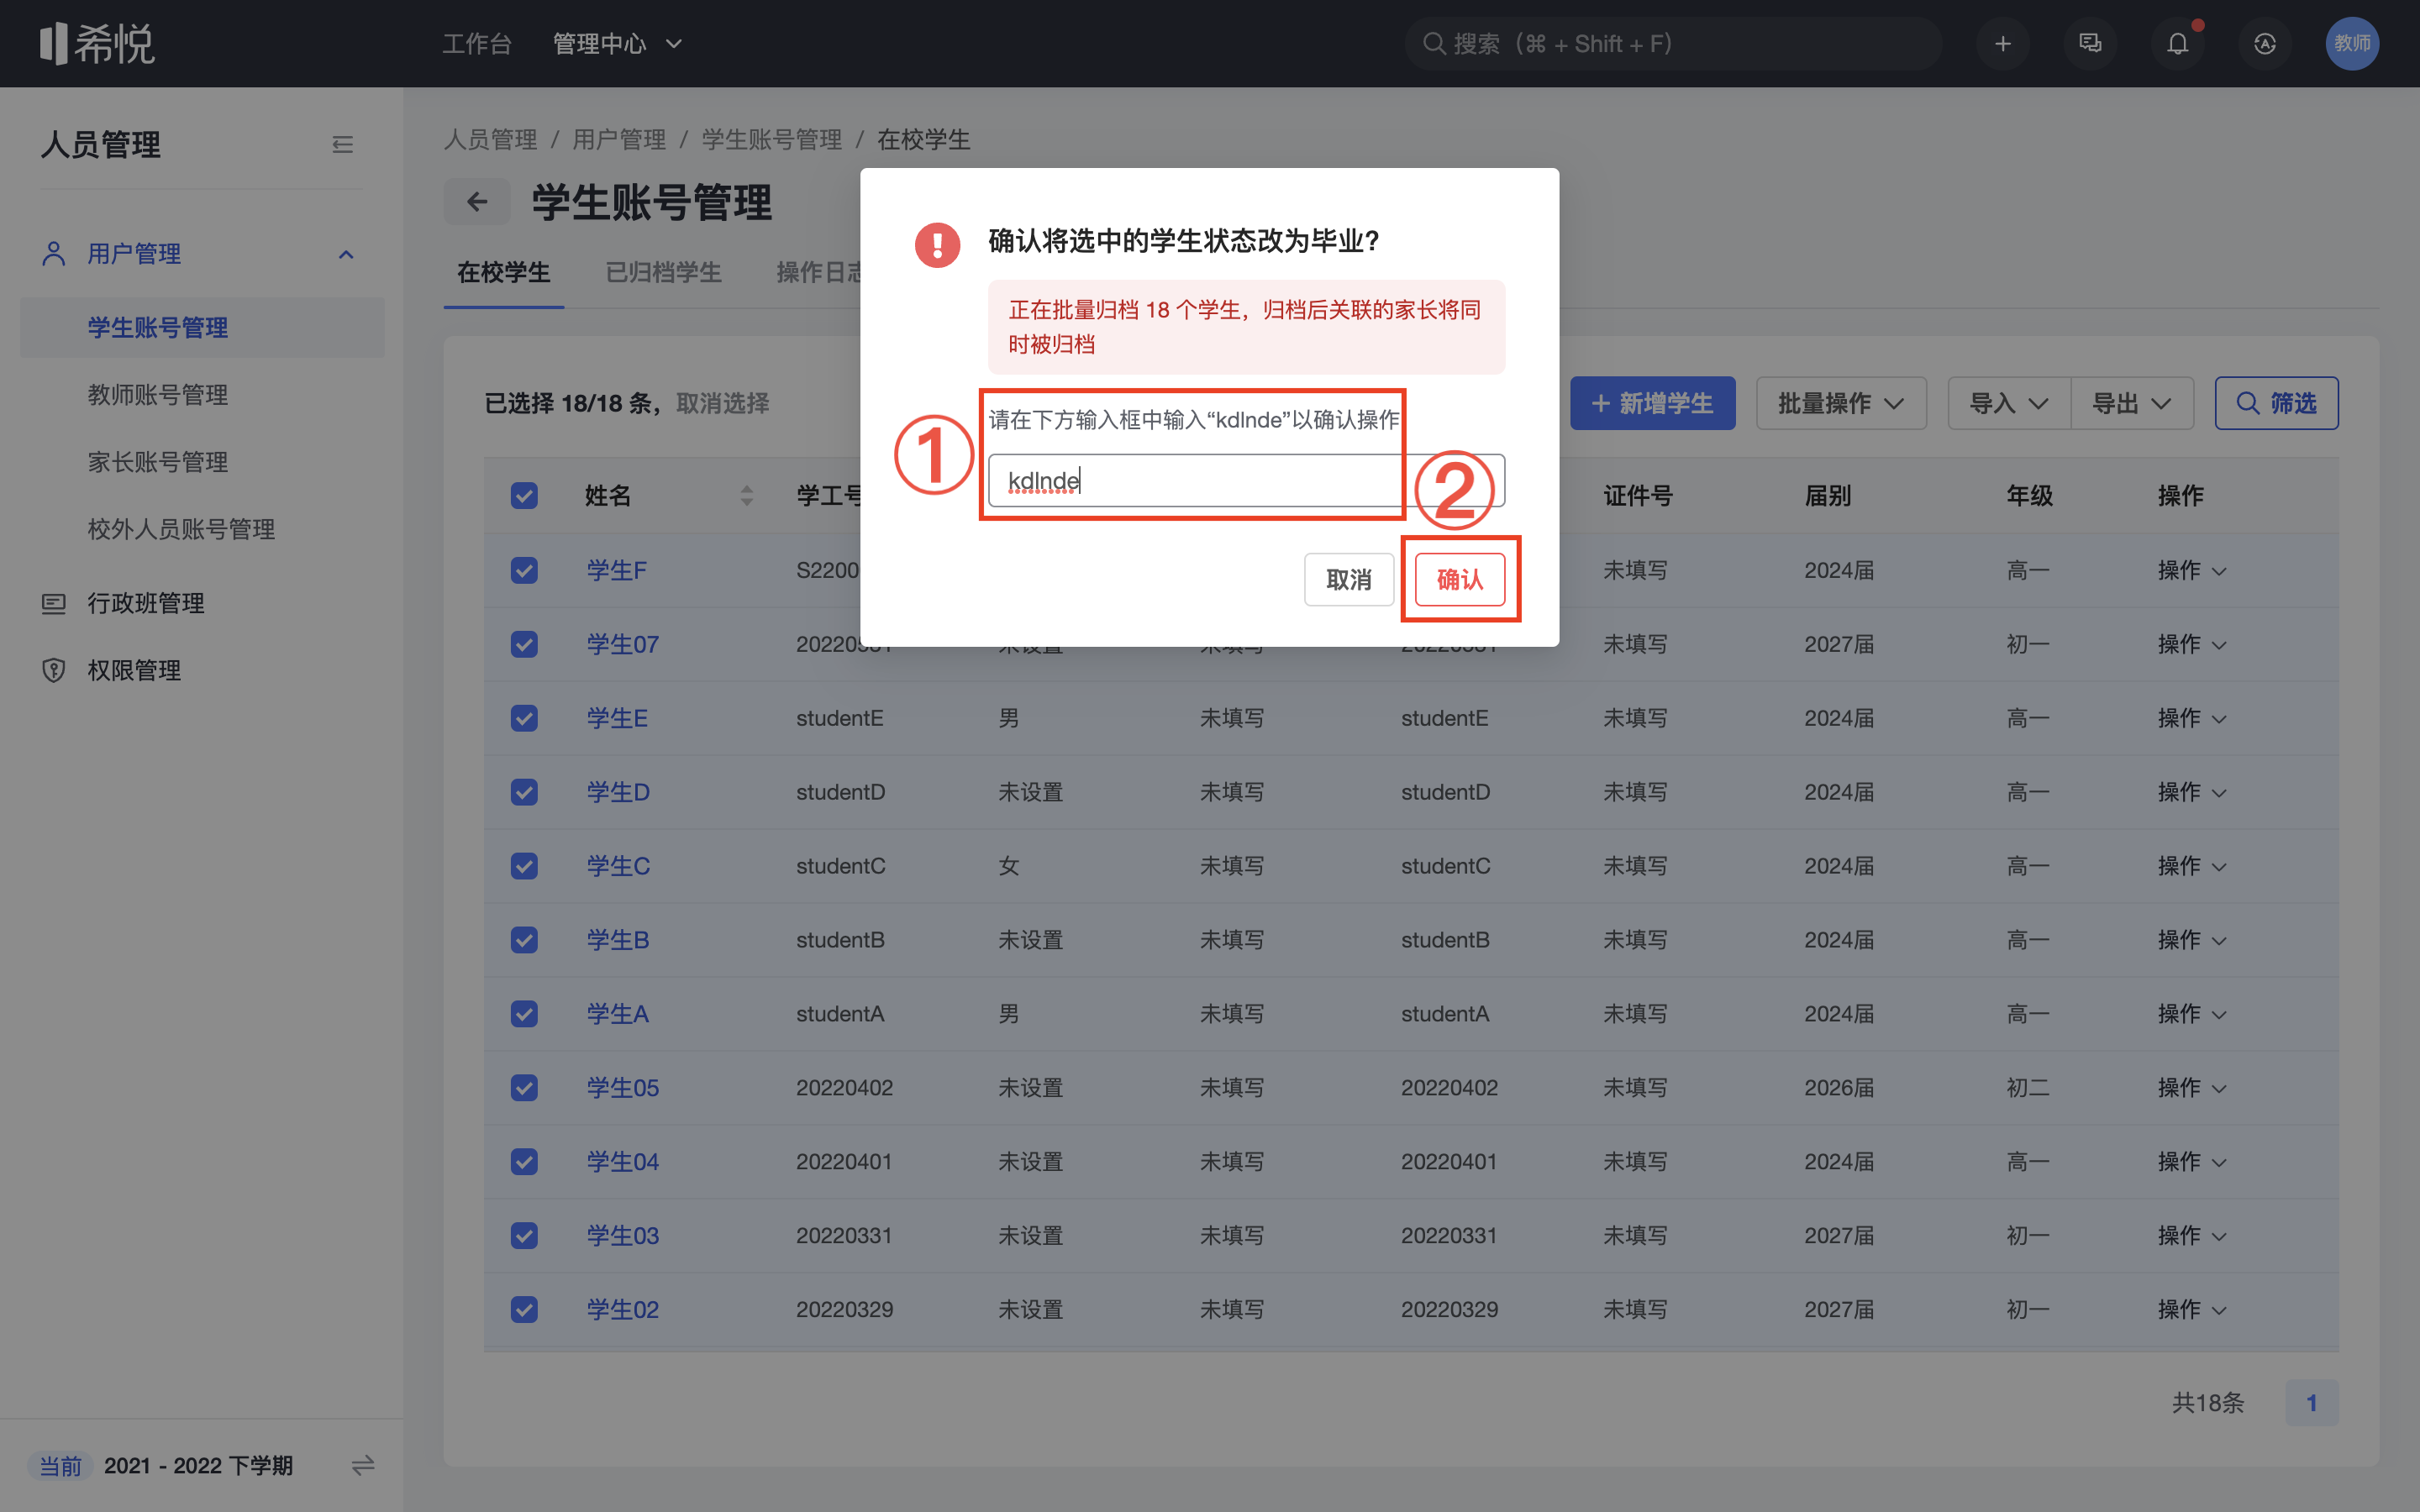Sort by 姓名 column arrows
This screenshot has width=2420, height=1512.
click(746, 495)
